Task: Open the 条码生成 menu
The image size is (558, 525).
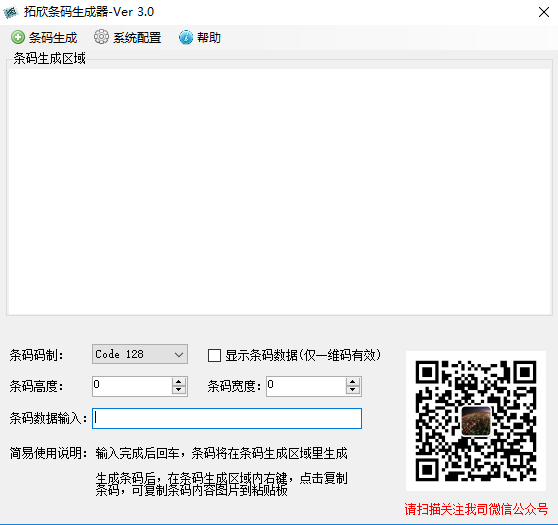Action: pyautogui.click(x=44, y=37)
